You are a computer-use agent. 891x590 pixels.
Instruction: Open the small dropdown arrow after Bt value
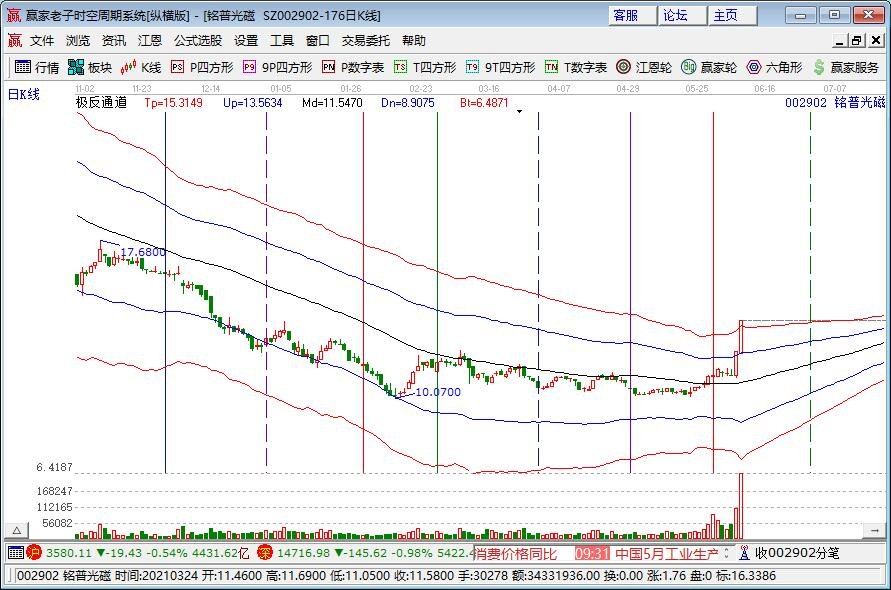tap(519, 111)
